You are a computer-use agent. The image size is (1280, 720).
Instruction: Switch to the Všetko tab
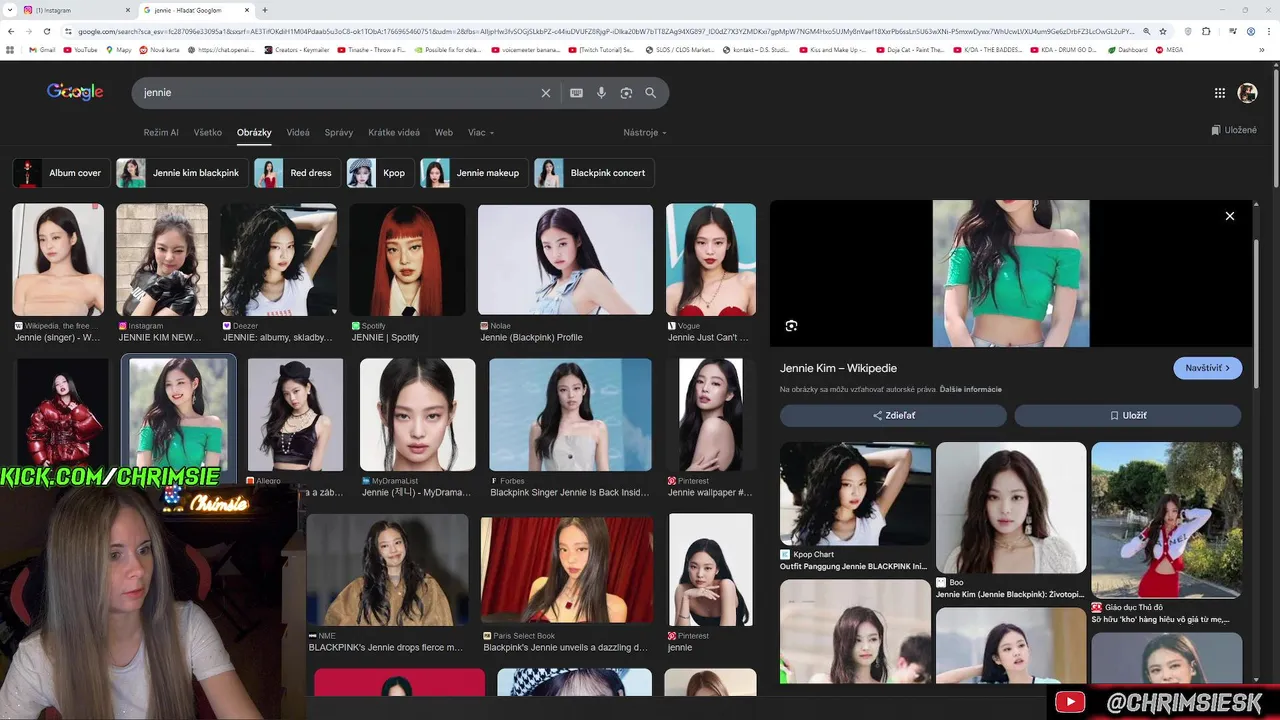click(208, 132)
